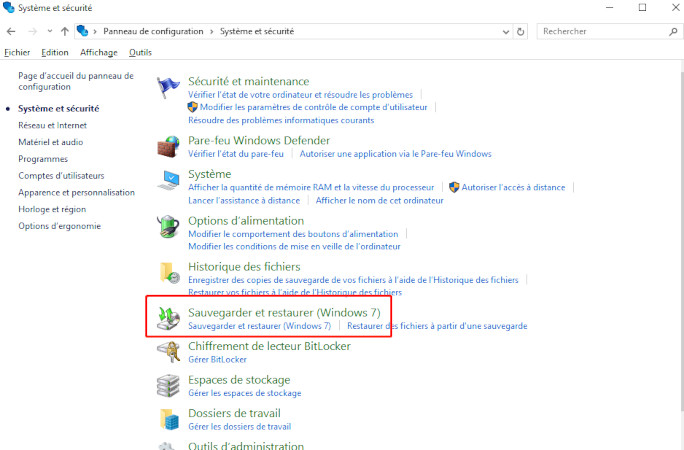Click Gérer les espaces de stockage

point(245,393)
